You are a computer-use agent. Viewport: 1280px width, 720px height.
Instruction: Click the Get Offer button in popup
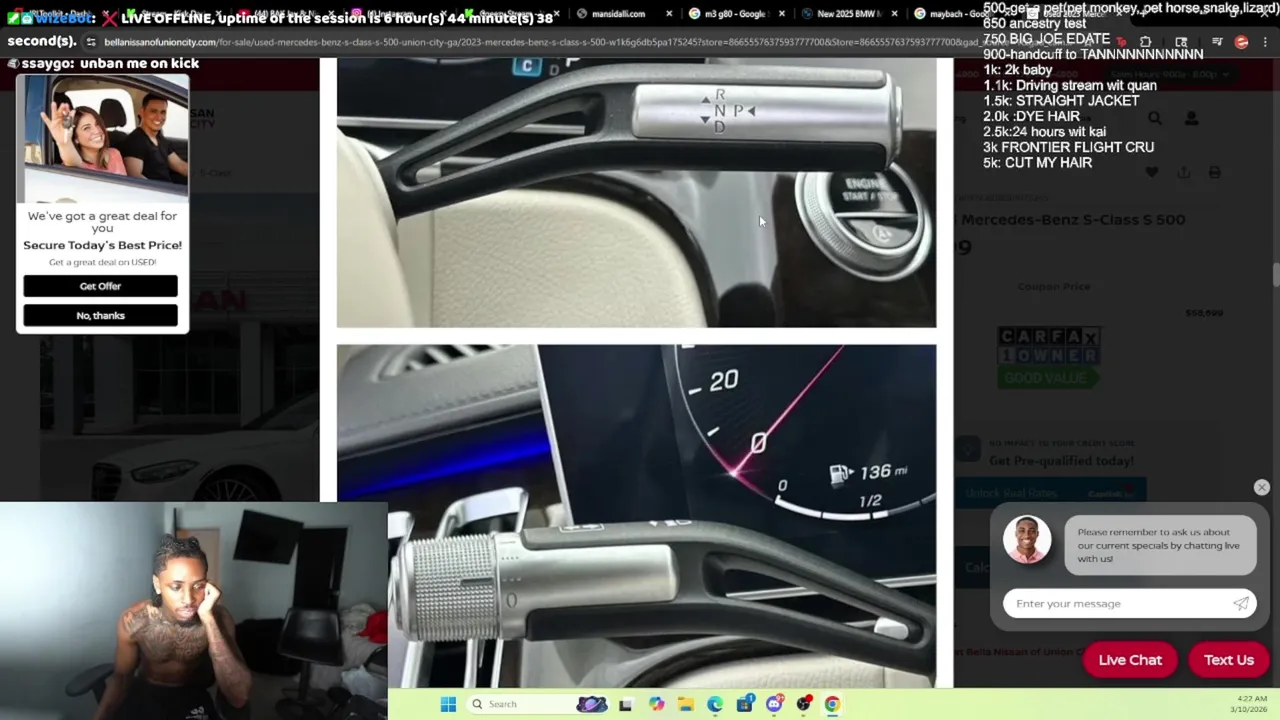[100, 286]
